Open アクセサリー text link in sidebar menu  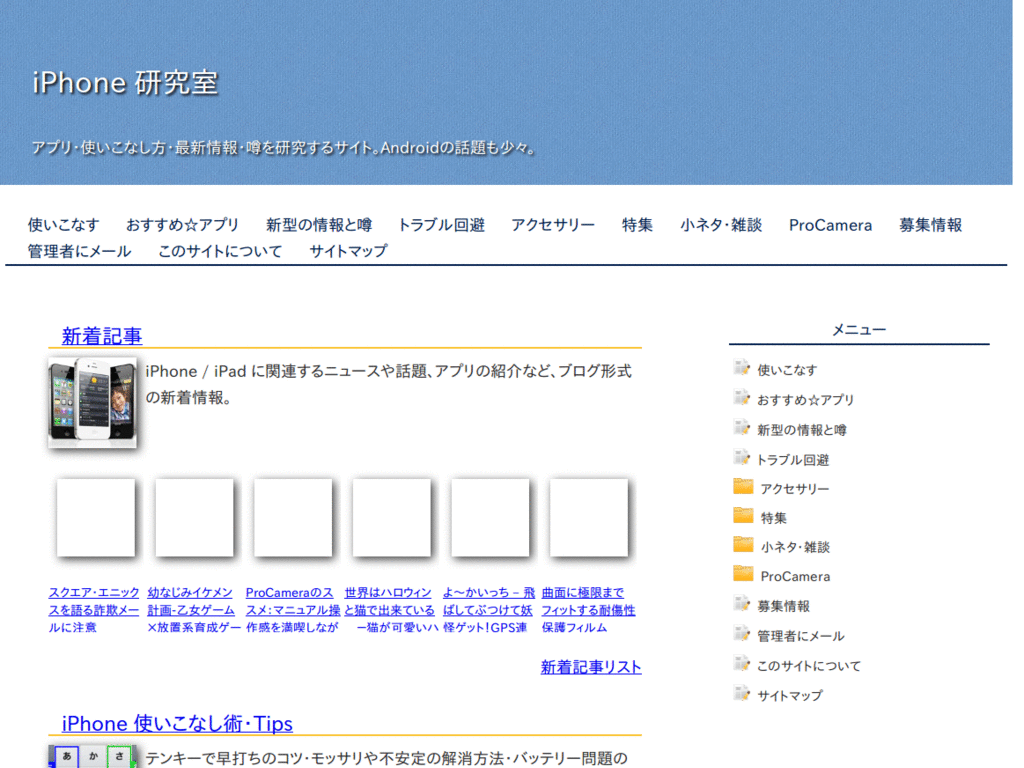[795, 489]
